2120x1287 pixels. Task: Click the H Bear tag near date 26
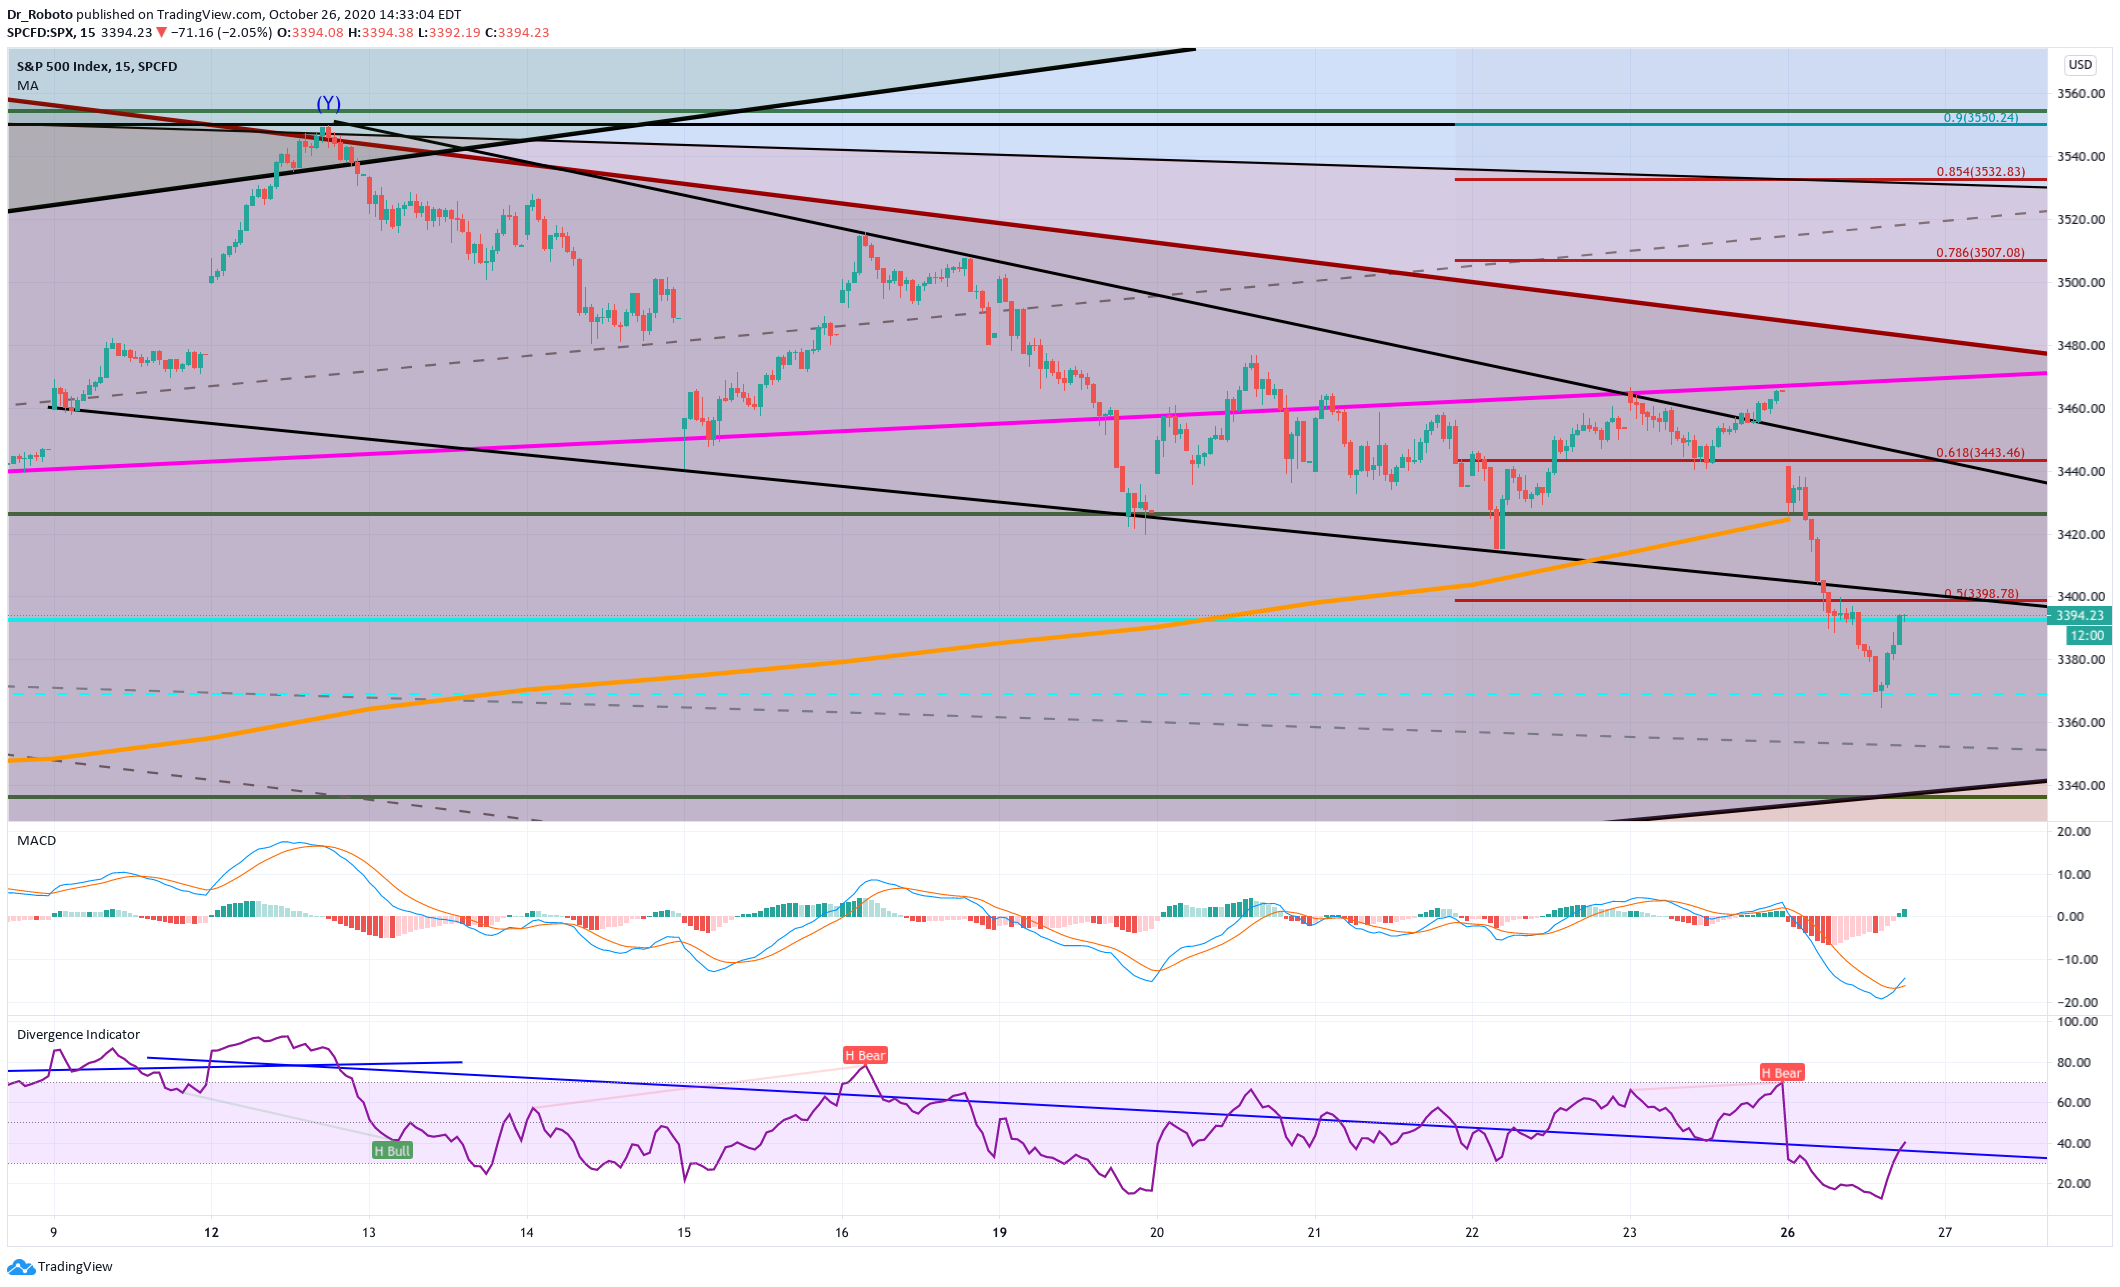pos(1782,1073)
